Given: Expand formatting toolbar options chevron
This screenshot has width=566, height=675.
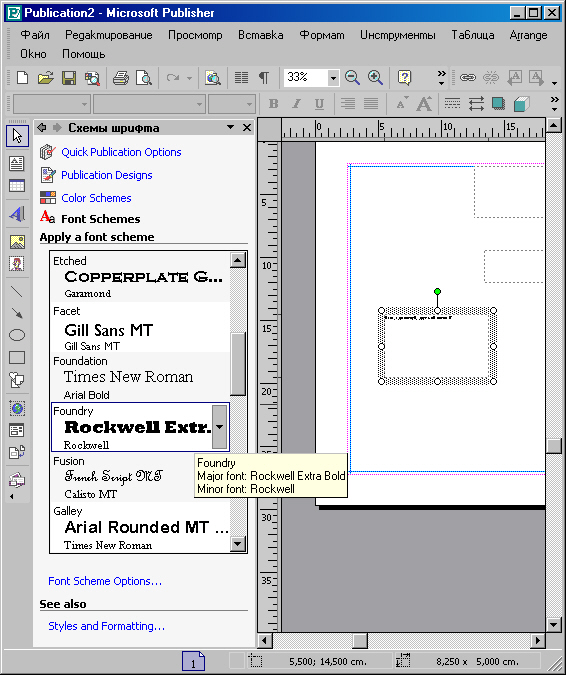Looking at the screenshot, I should click(x=554, y=104).
